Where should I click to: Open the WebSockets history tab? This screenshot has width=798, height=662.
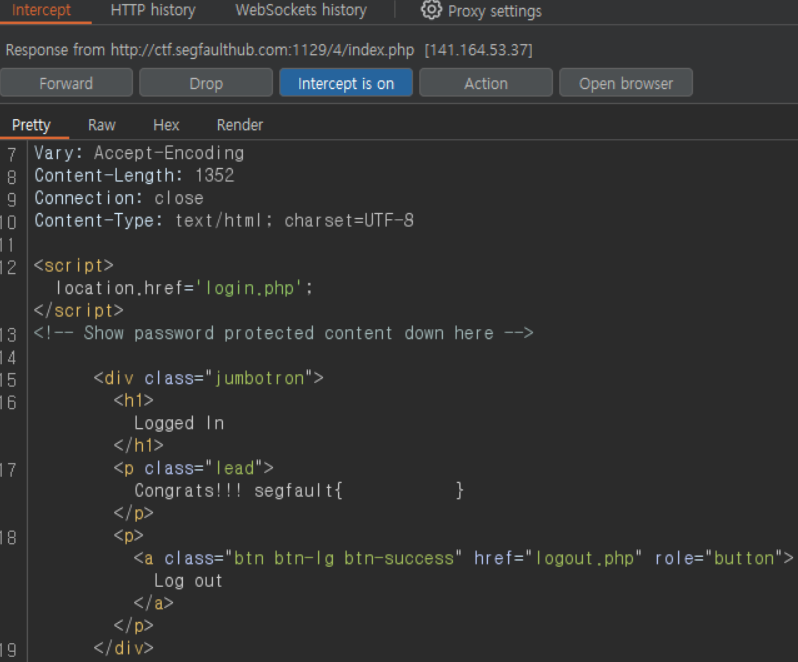[301, 10]
